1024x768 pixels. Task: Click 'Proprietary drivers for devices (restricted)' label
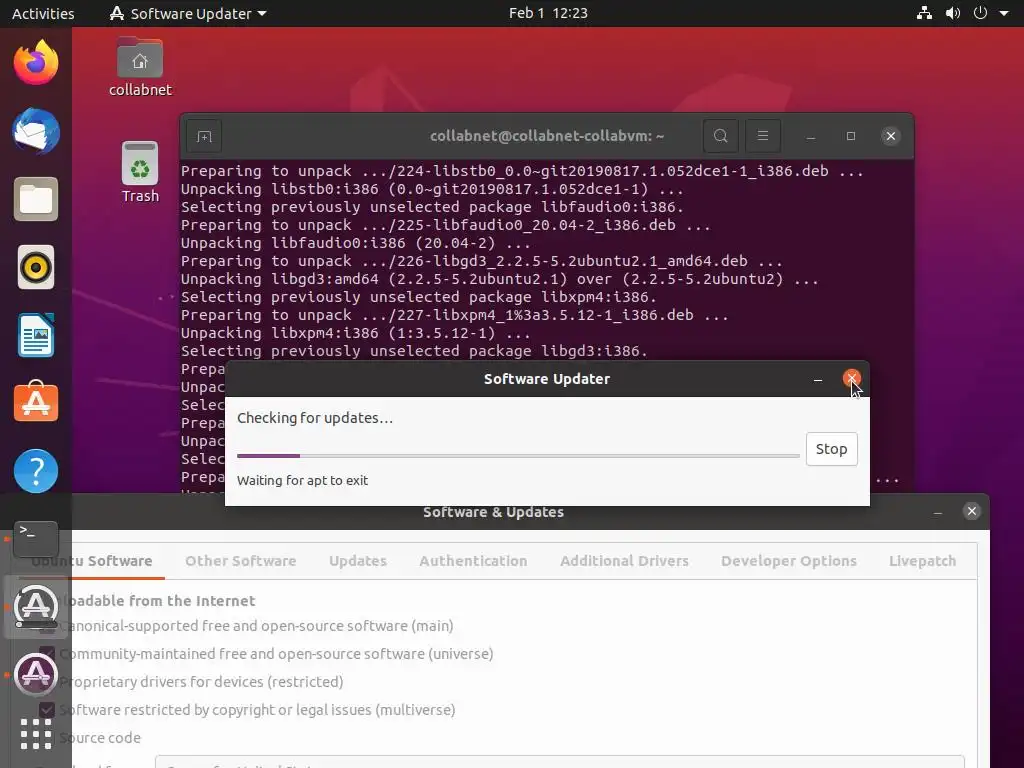[201, 682]
